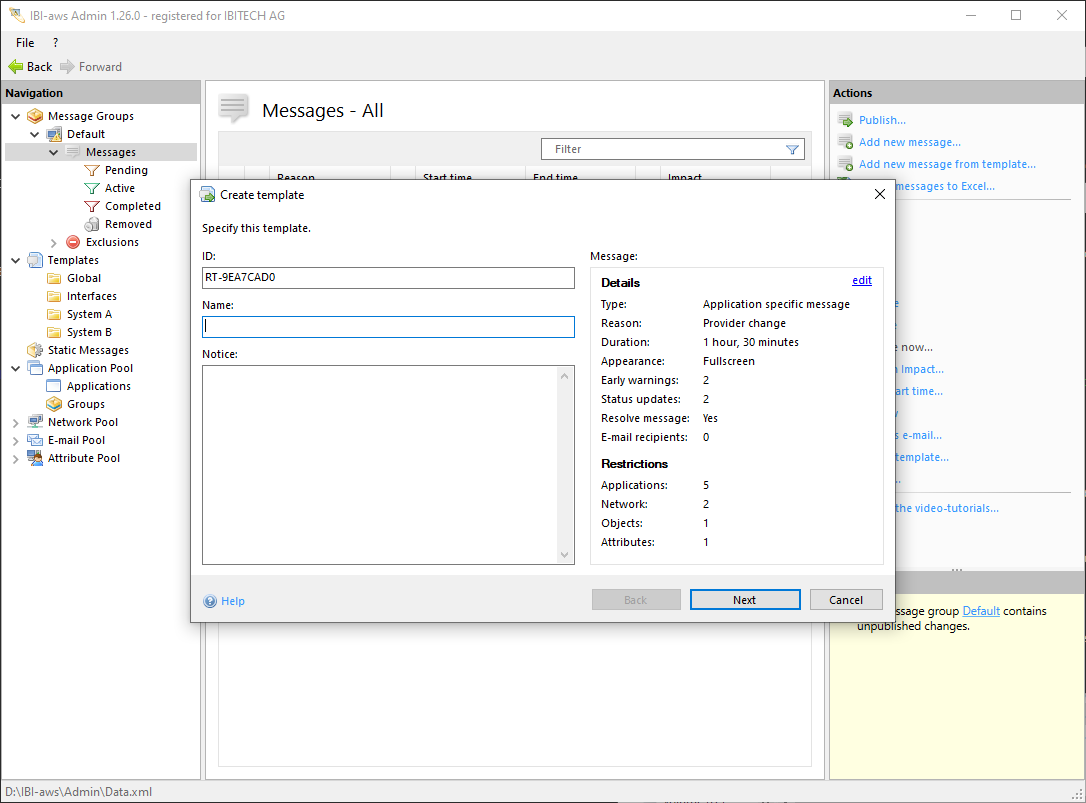
Task: Select the Pending filter icon
Action: 92,170
